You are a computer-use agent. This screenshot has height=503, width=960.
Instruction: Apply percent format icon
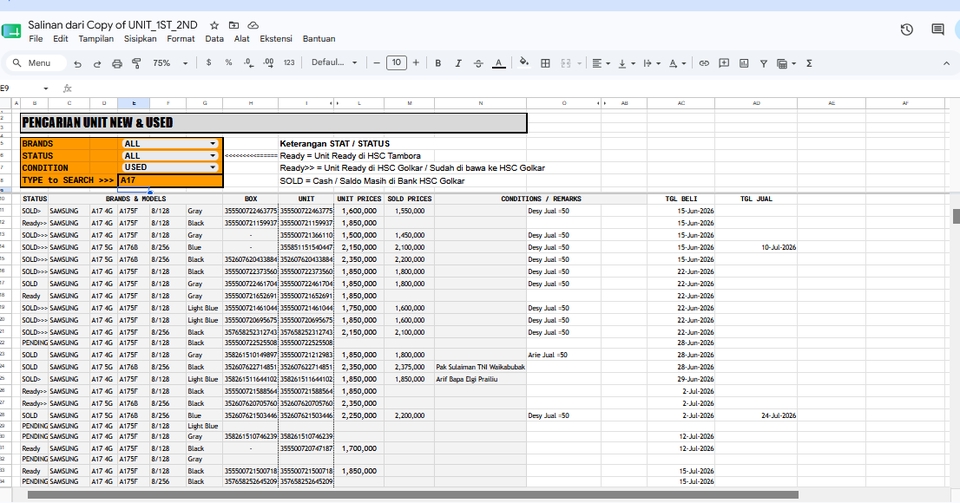[x=228, y=62]
